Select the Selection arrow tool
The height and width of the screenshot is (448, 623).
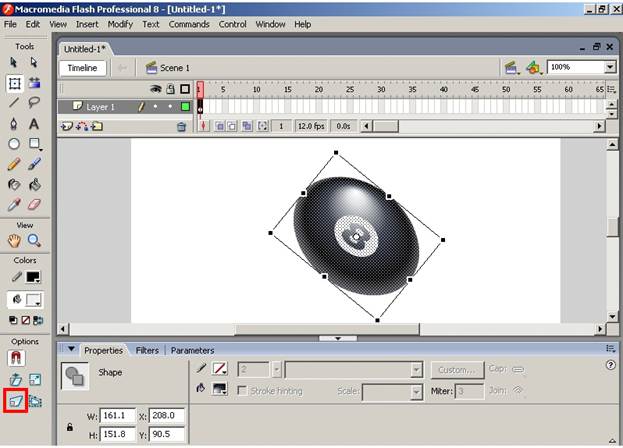14,62
